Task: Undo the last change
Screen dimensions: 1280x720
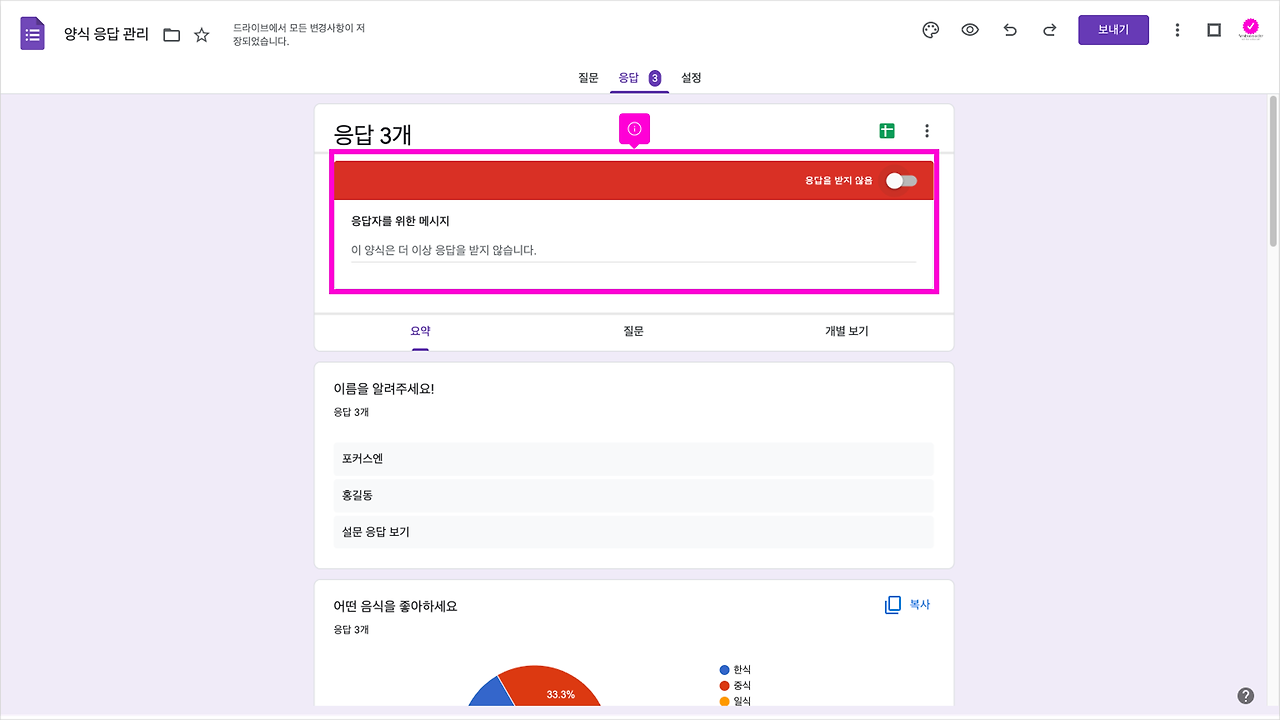Action: [x=1010, y=30]
